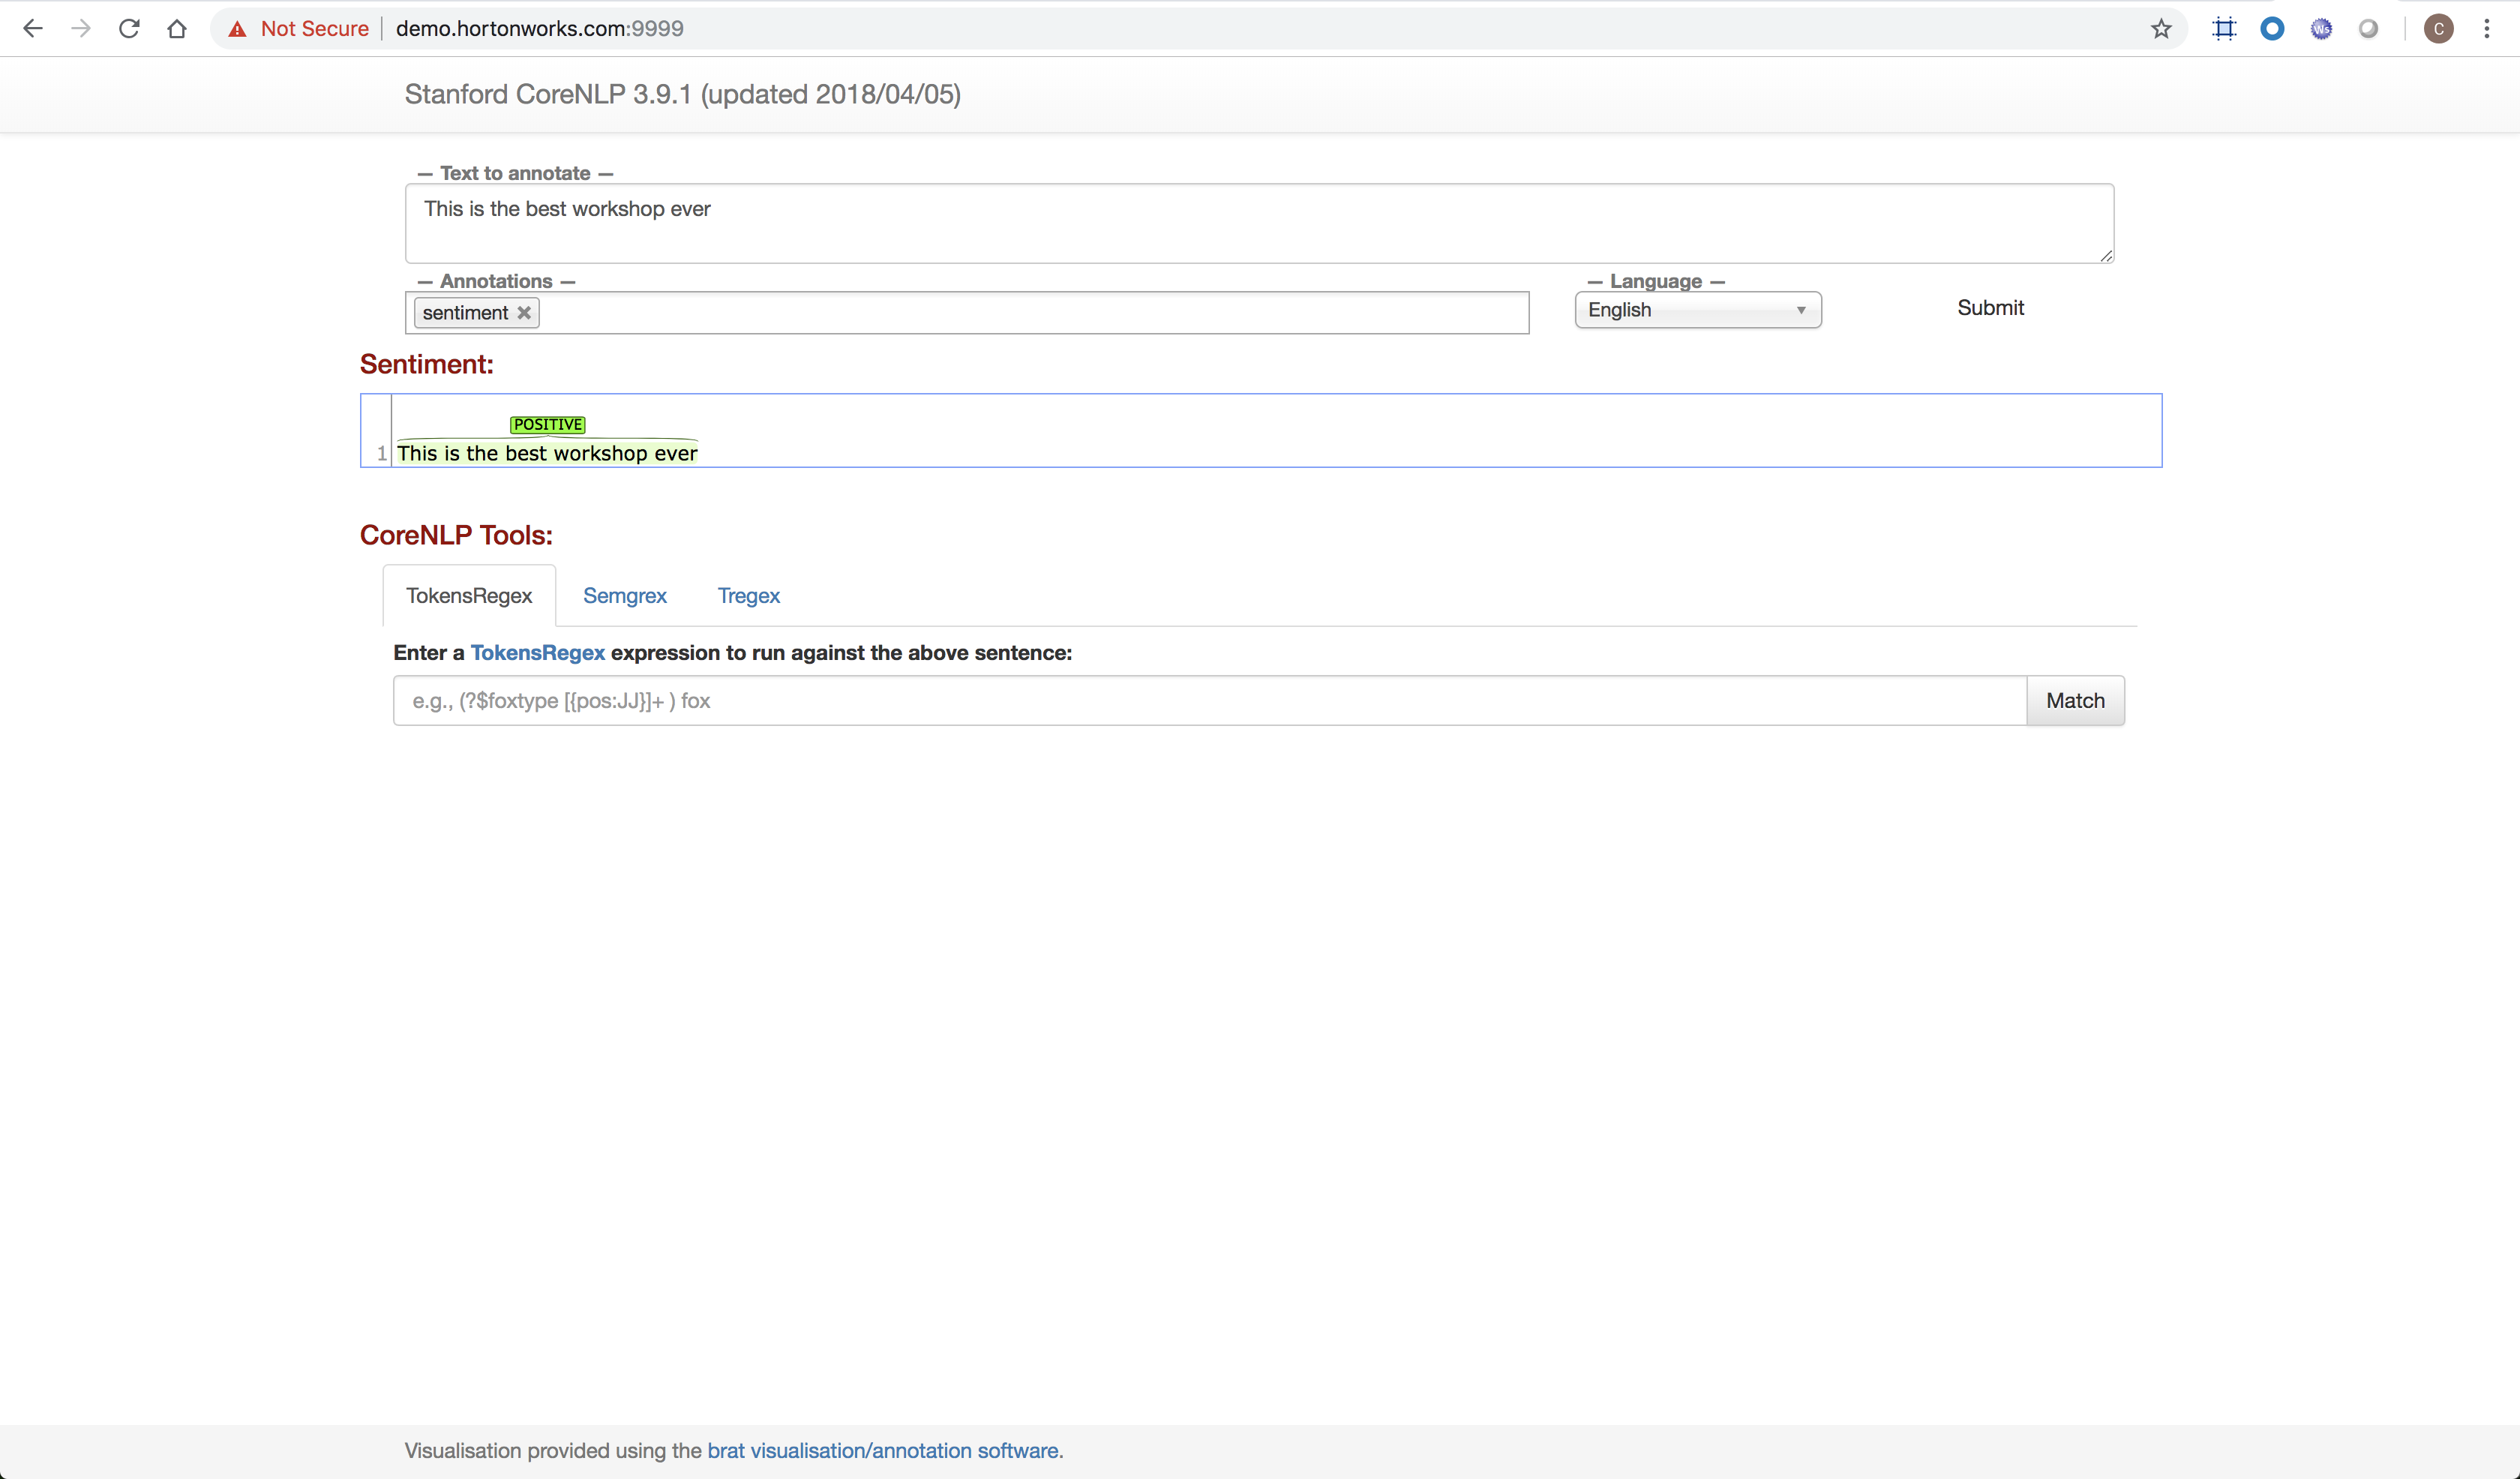Click the Sentiment: heading
Image resolution: width=2520 pixels, height=1479 pixels.
pos(427,365)
